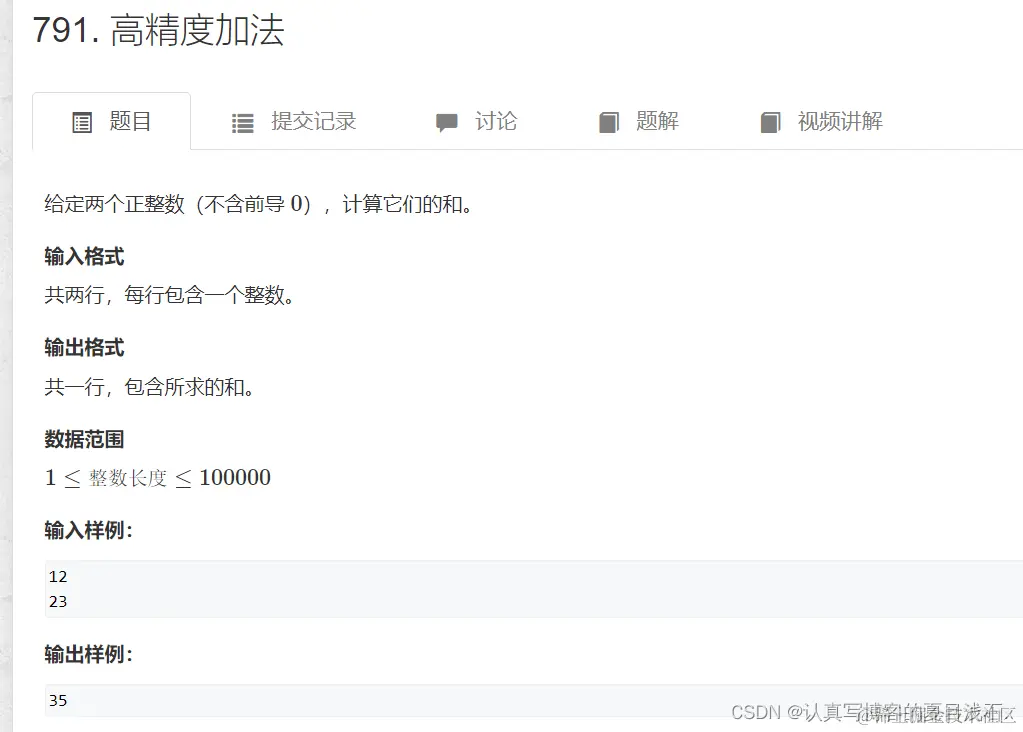Switch to the 提交记录 tab
This screenshot has height=732, width=1023.
pos(294,121)
